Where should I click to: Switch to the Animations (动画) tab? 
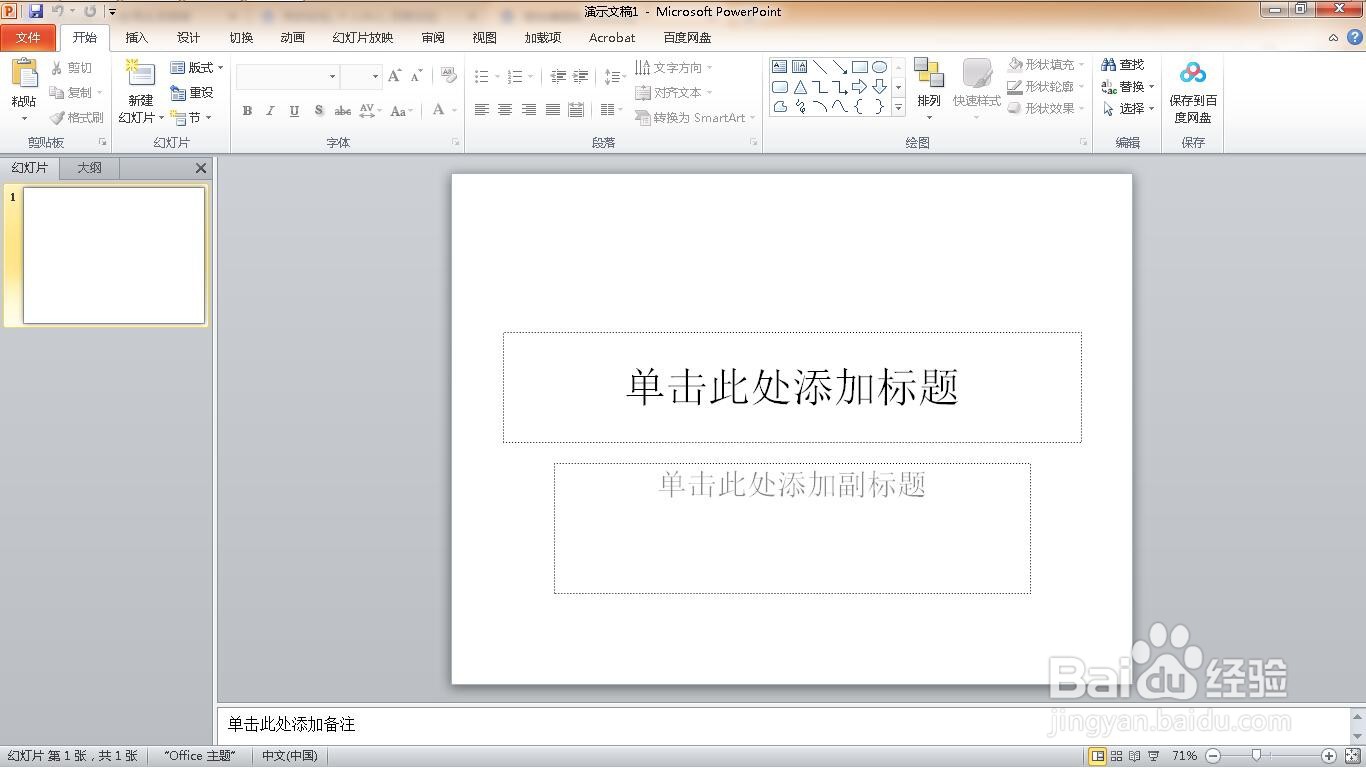click(x=292, y=38)
